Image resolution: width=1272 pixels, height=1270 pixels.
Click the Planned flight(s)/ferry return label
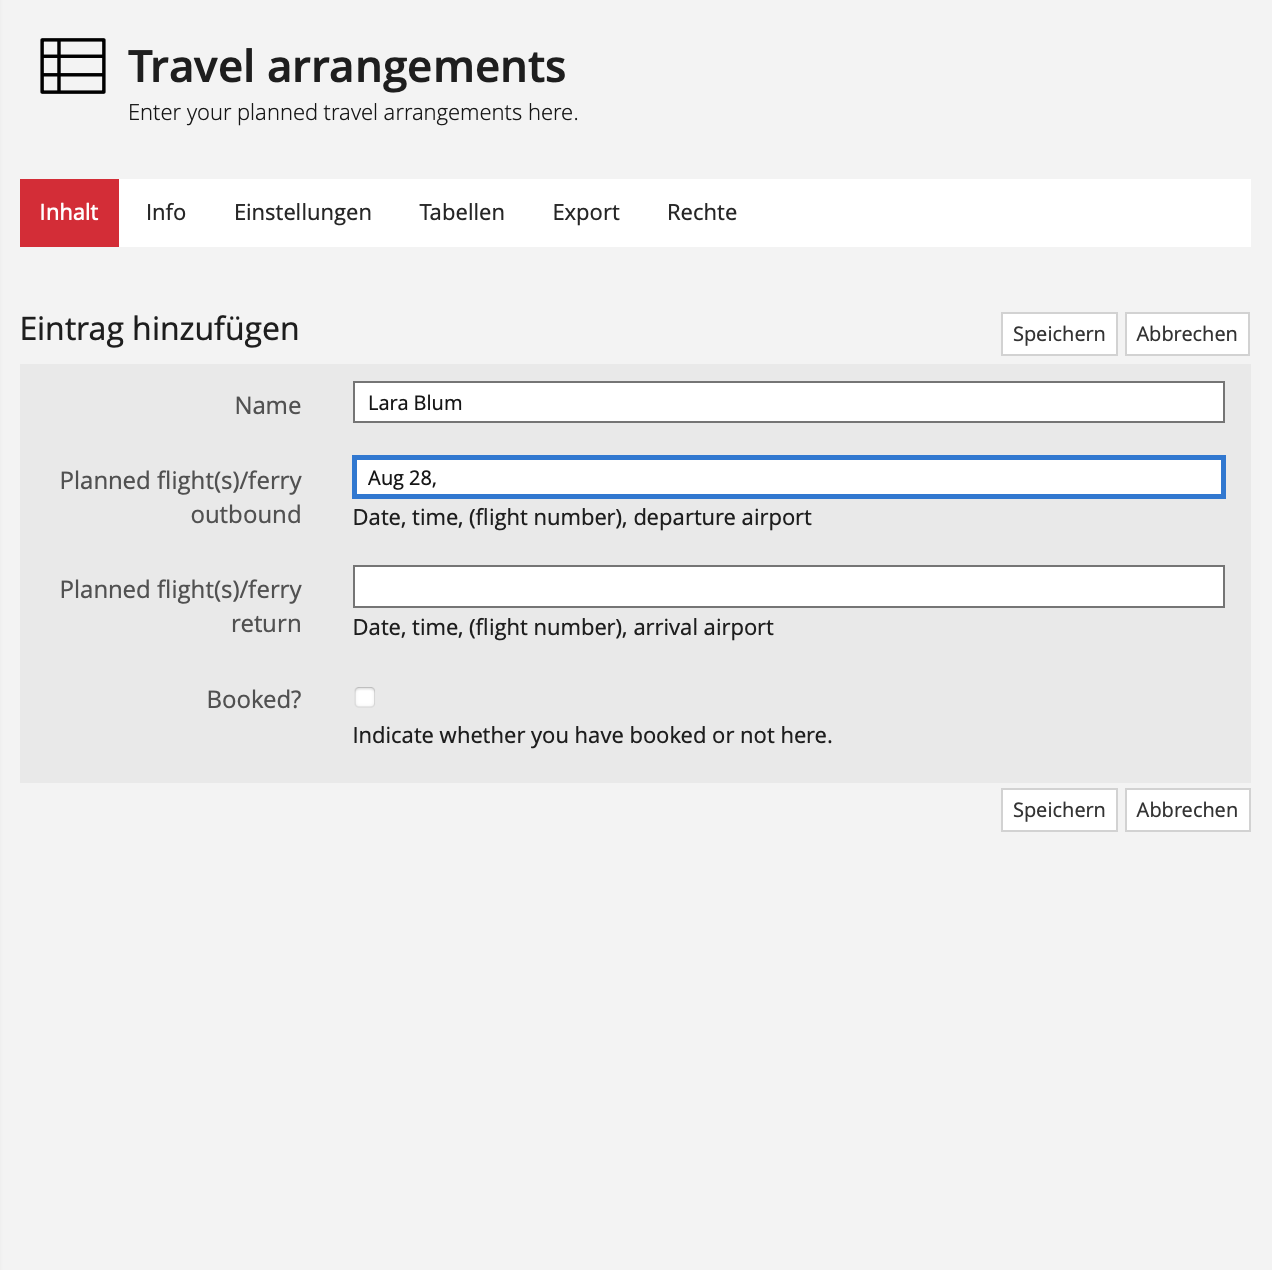(x=181, y=606)
